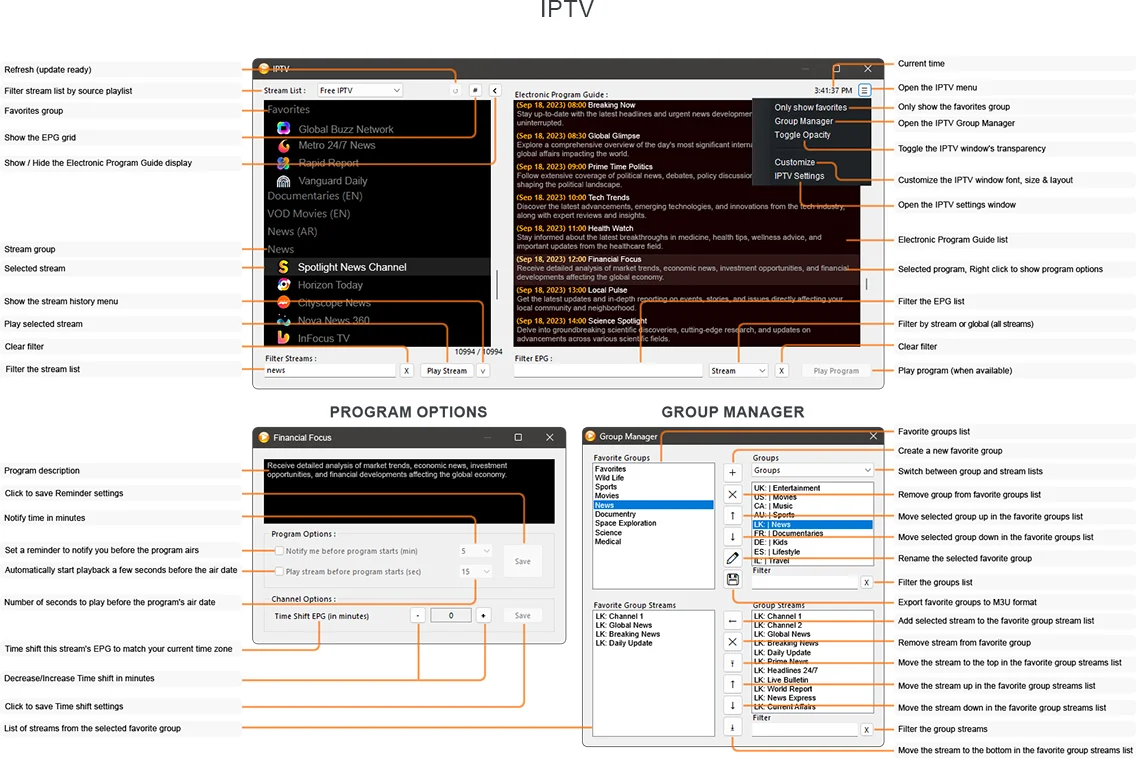The width and height of the screenshot is (1136, 758).
Task: Choose Customize from the IPTV menu
Action: [794, 162]
